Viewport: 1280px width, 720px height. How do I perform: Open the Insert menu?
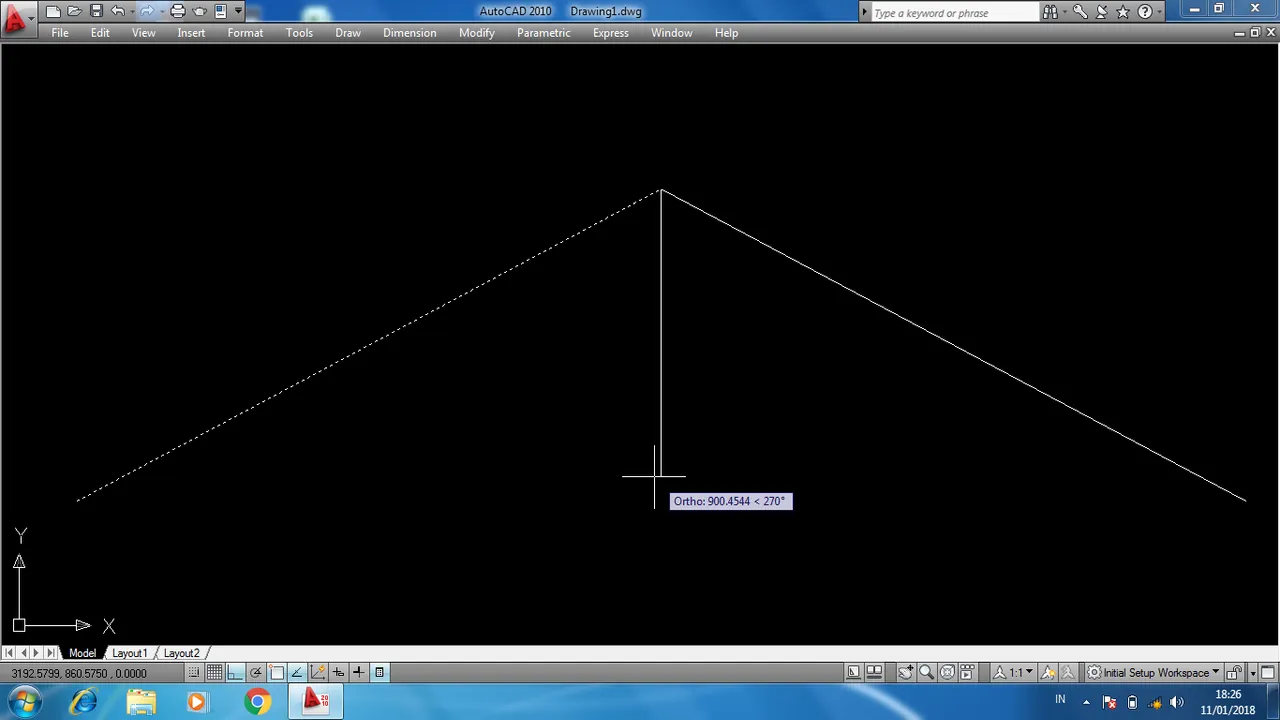(191, 33)
